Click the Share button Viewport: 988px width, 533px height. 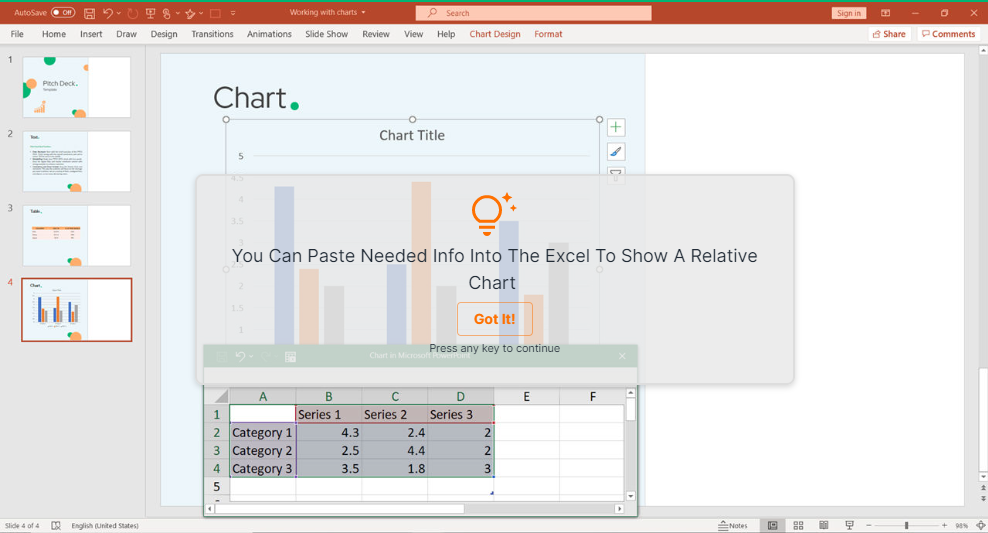(x=889, y=34)
